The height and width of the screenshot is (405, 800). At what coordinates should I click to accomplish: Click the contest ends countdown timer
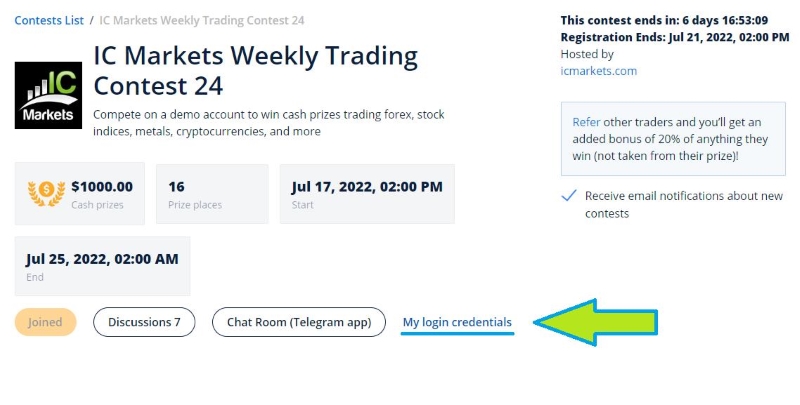click(664, 20)
